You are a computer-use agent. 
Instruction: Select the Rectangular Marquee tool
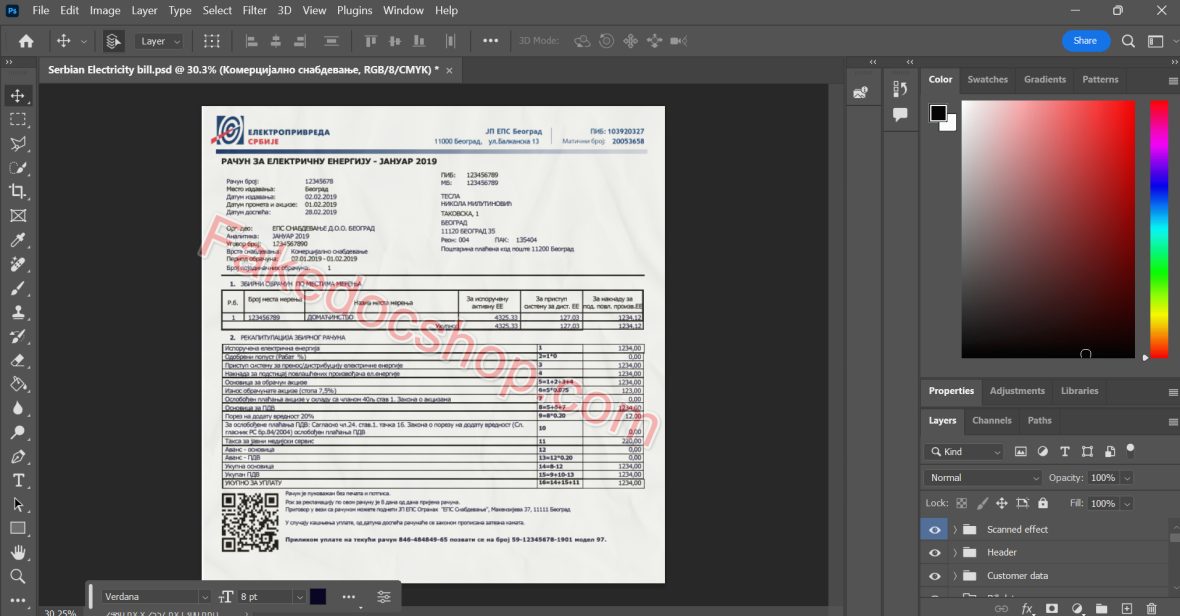[x=18, y=119]
